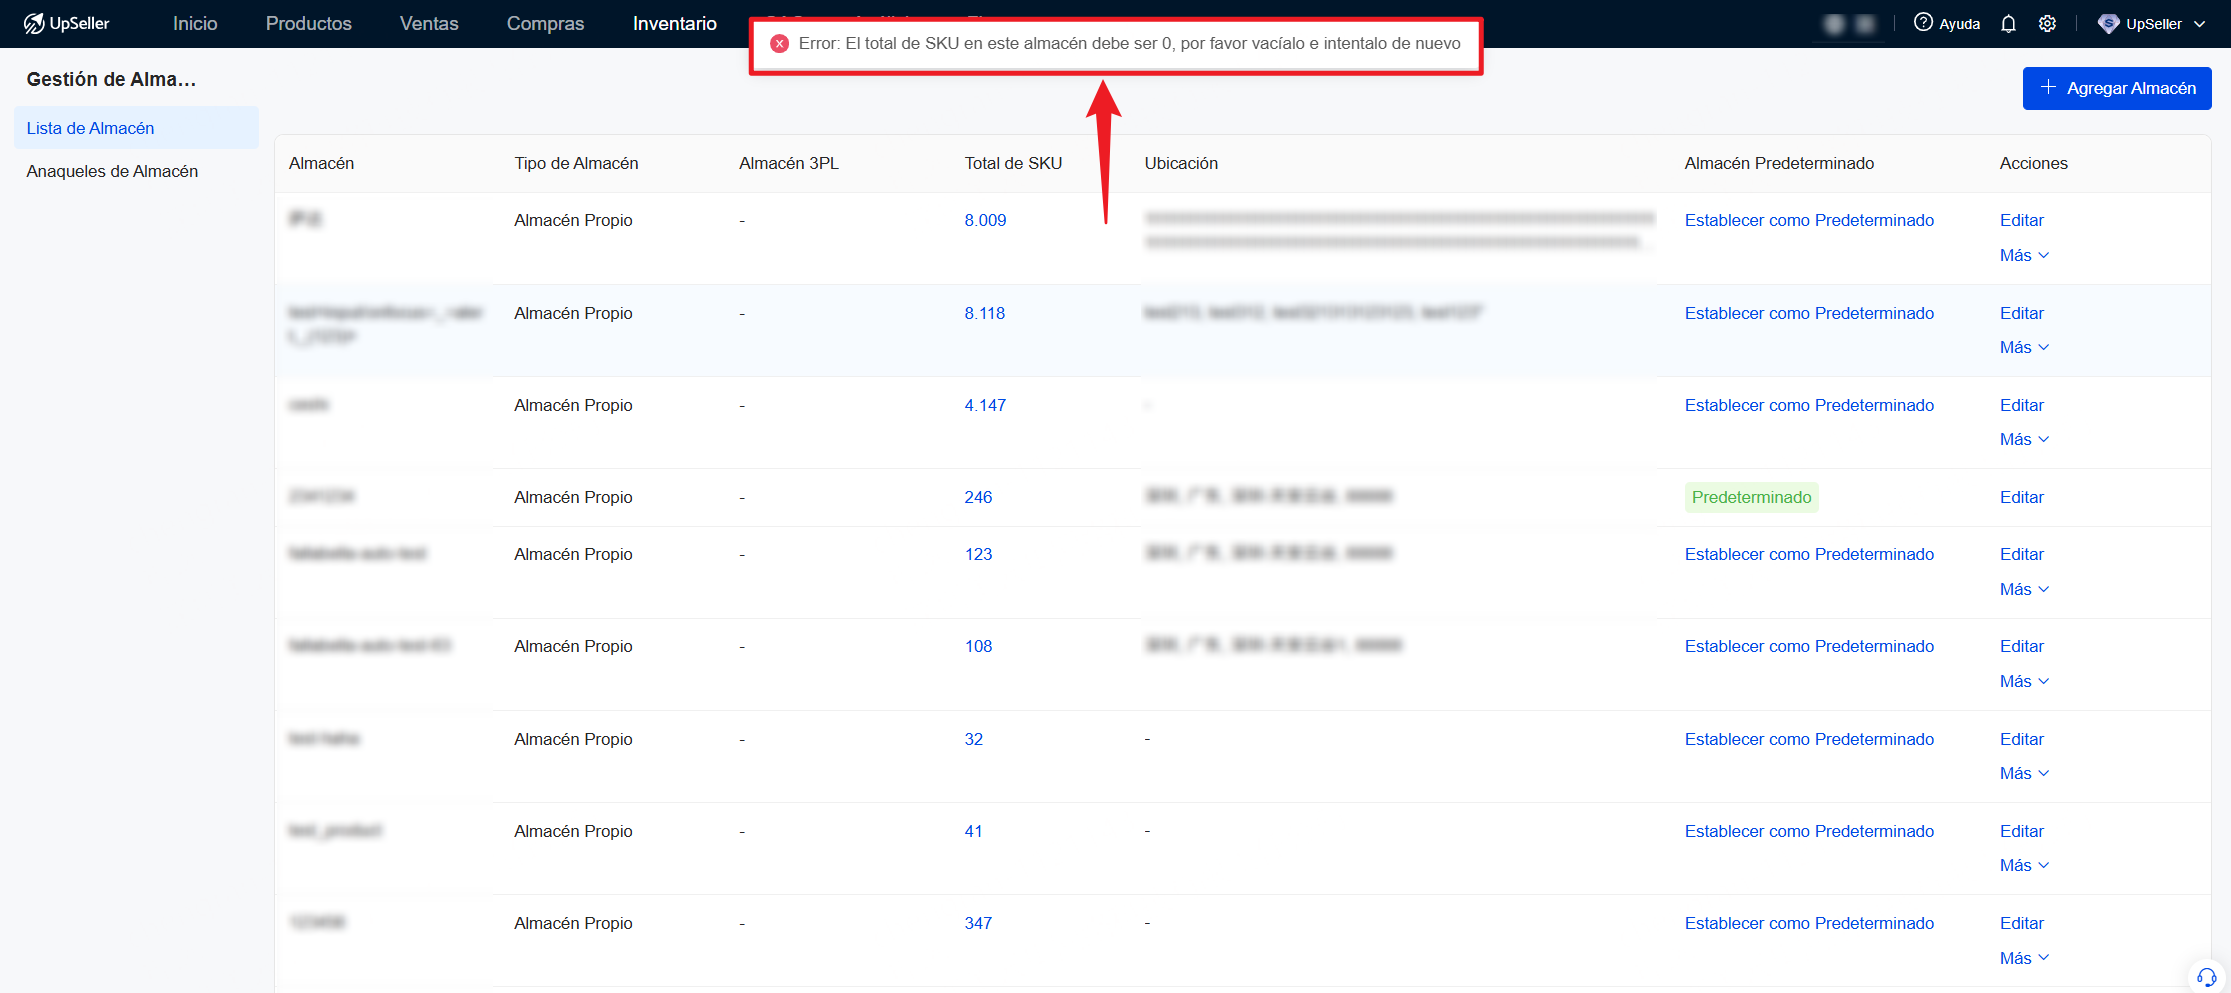Select Lista de Almacén in sidebar
This screenshot has width=2231, height=993.
tap(90, 128)
